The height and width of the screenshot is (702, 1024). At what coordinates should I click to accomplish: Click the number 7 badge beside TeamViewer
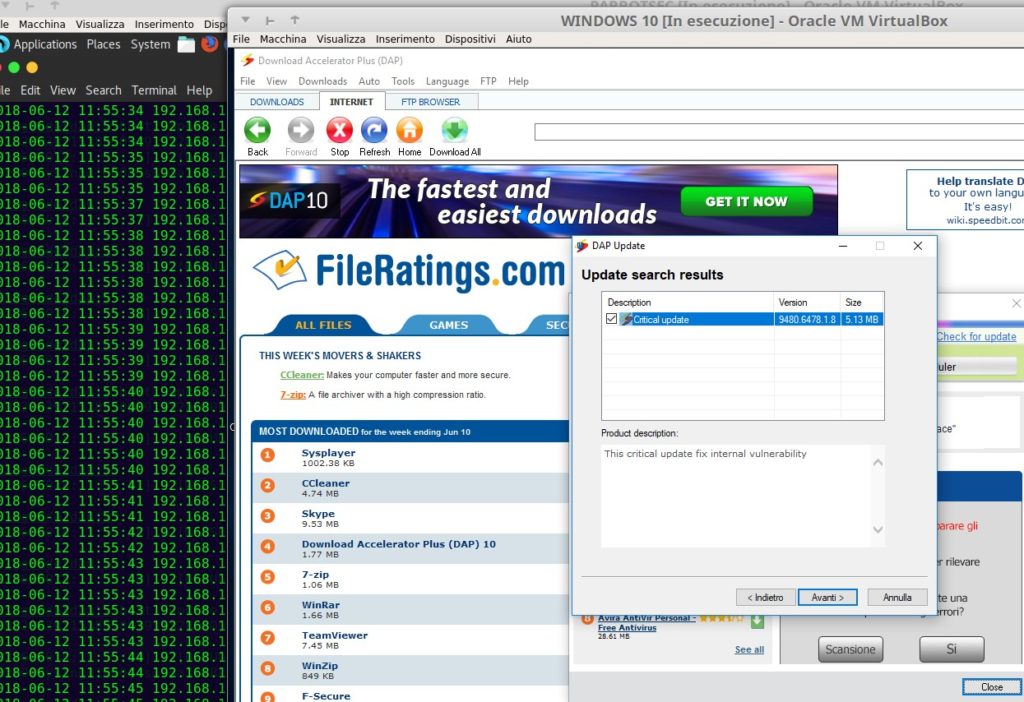click(x=268, y=638)
